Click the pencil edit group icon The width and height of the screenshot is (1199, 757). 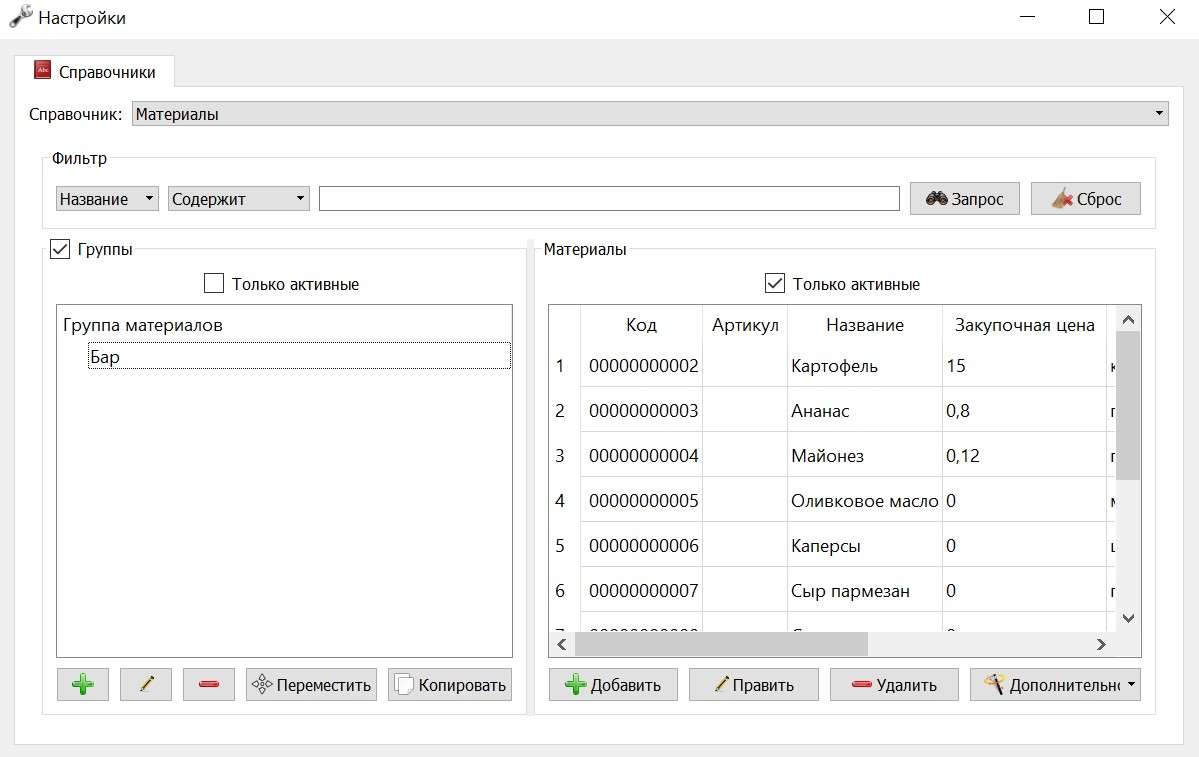(146, 684)
